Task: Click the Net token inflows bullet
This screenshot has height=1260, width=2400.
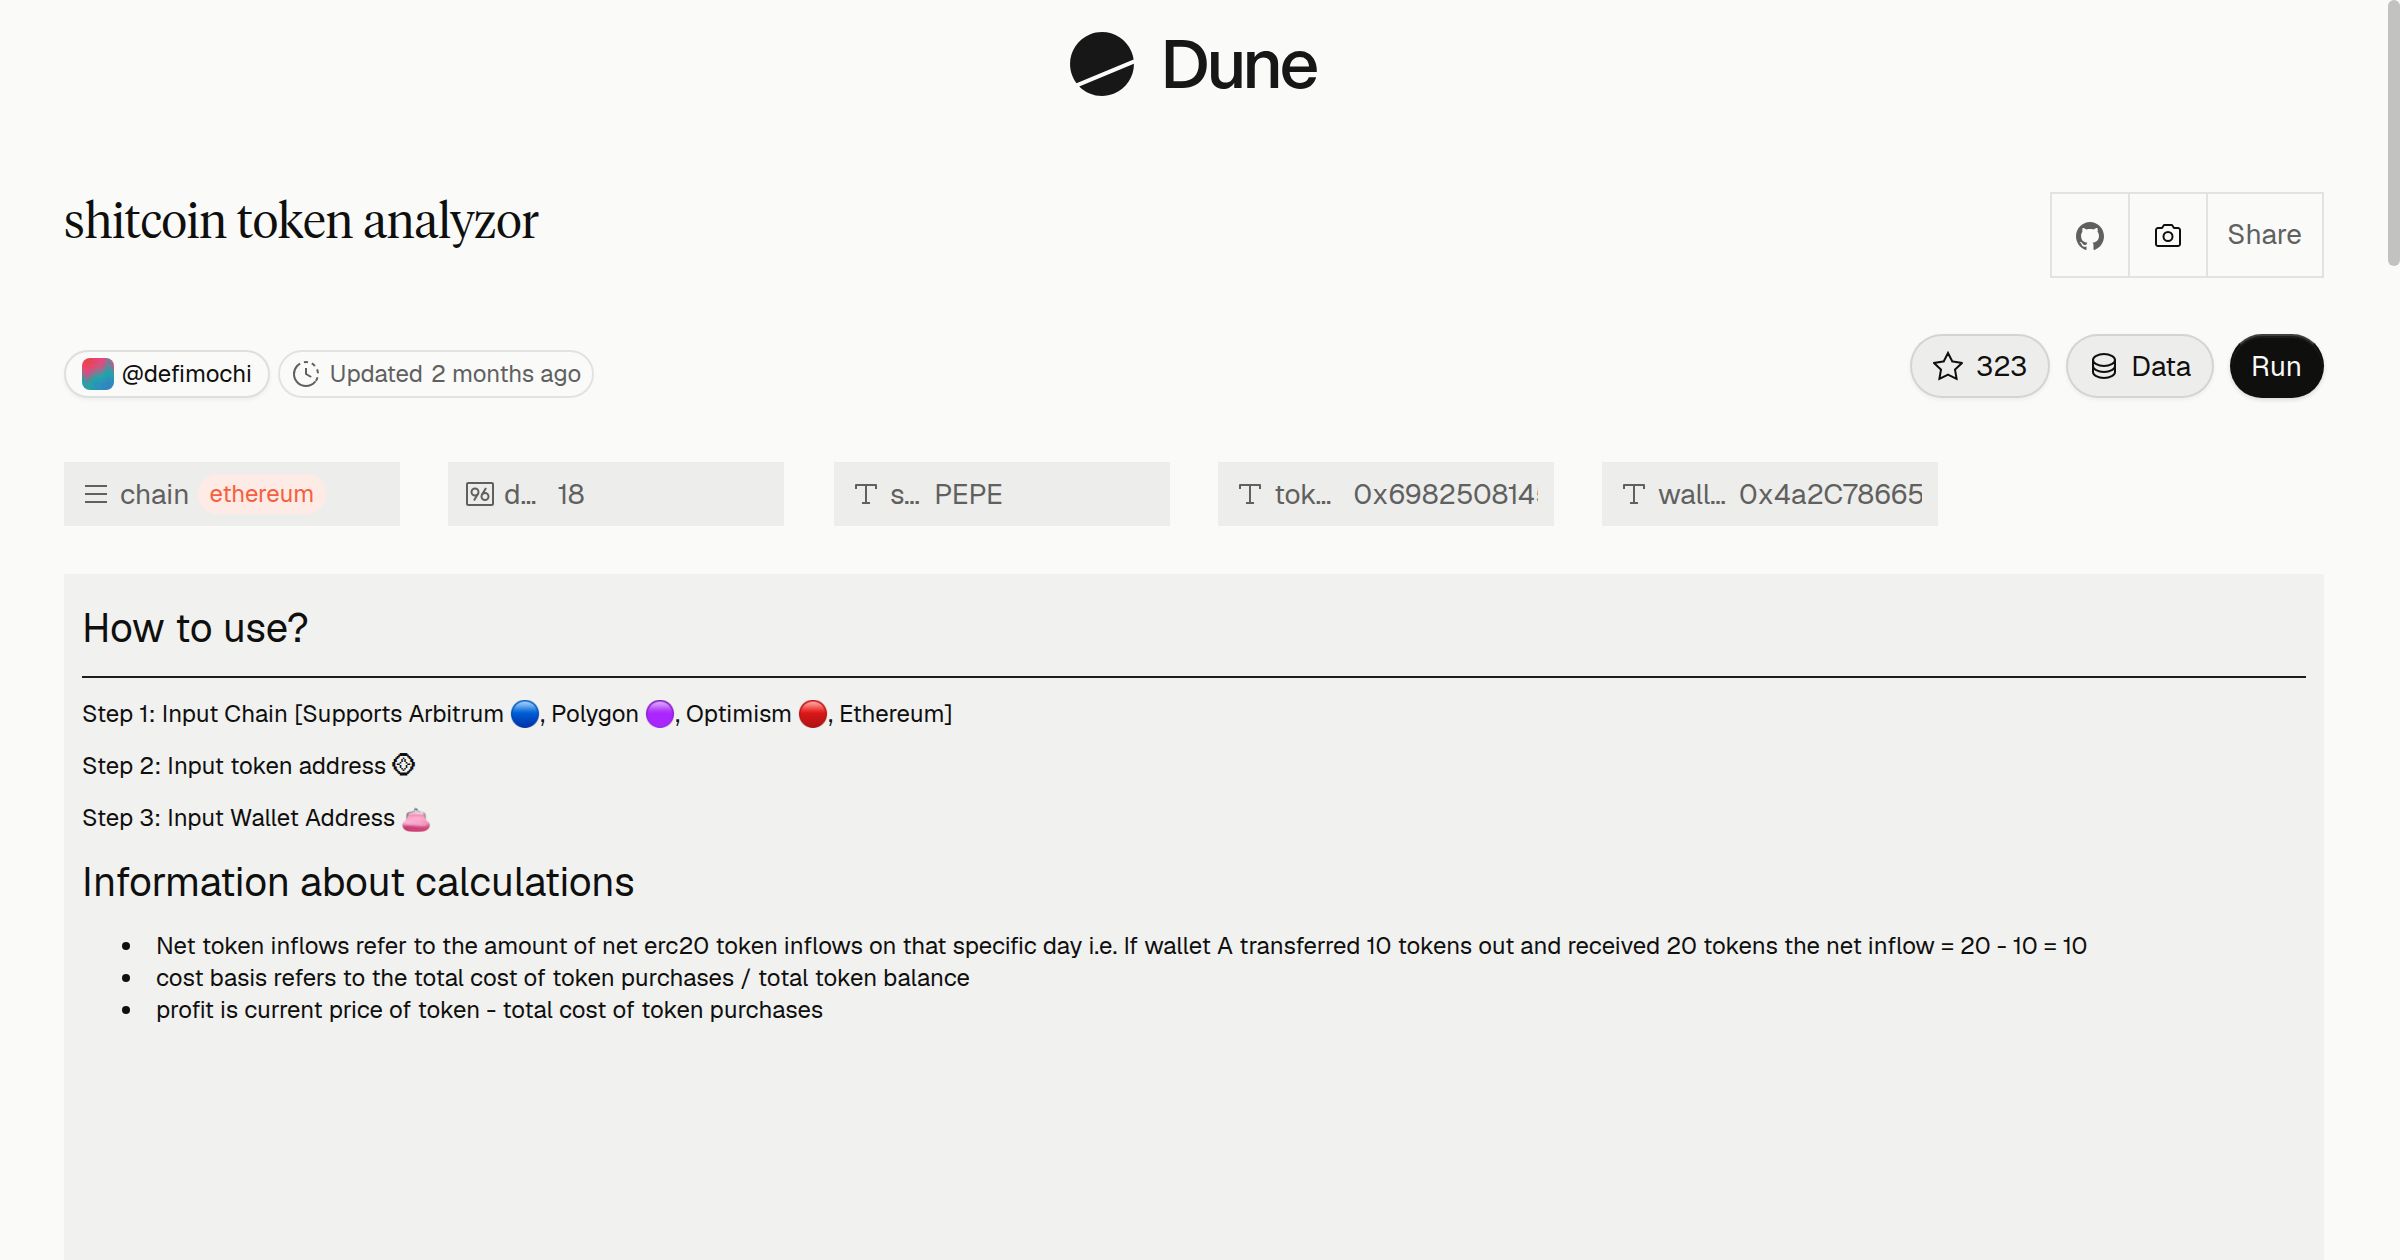Action: (x=1121, y=946)
